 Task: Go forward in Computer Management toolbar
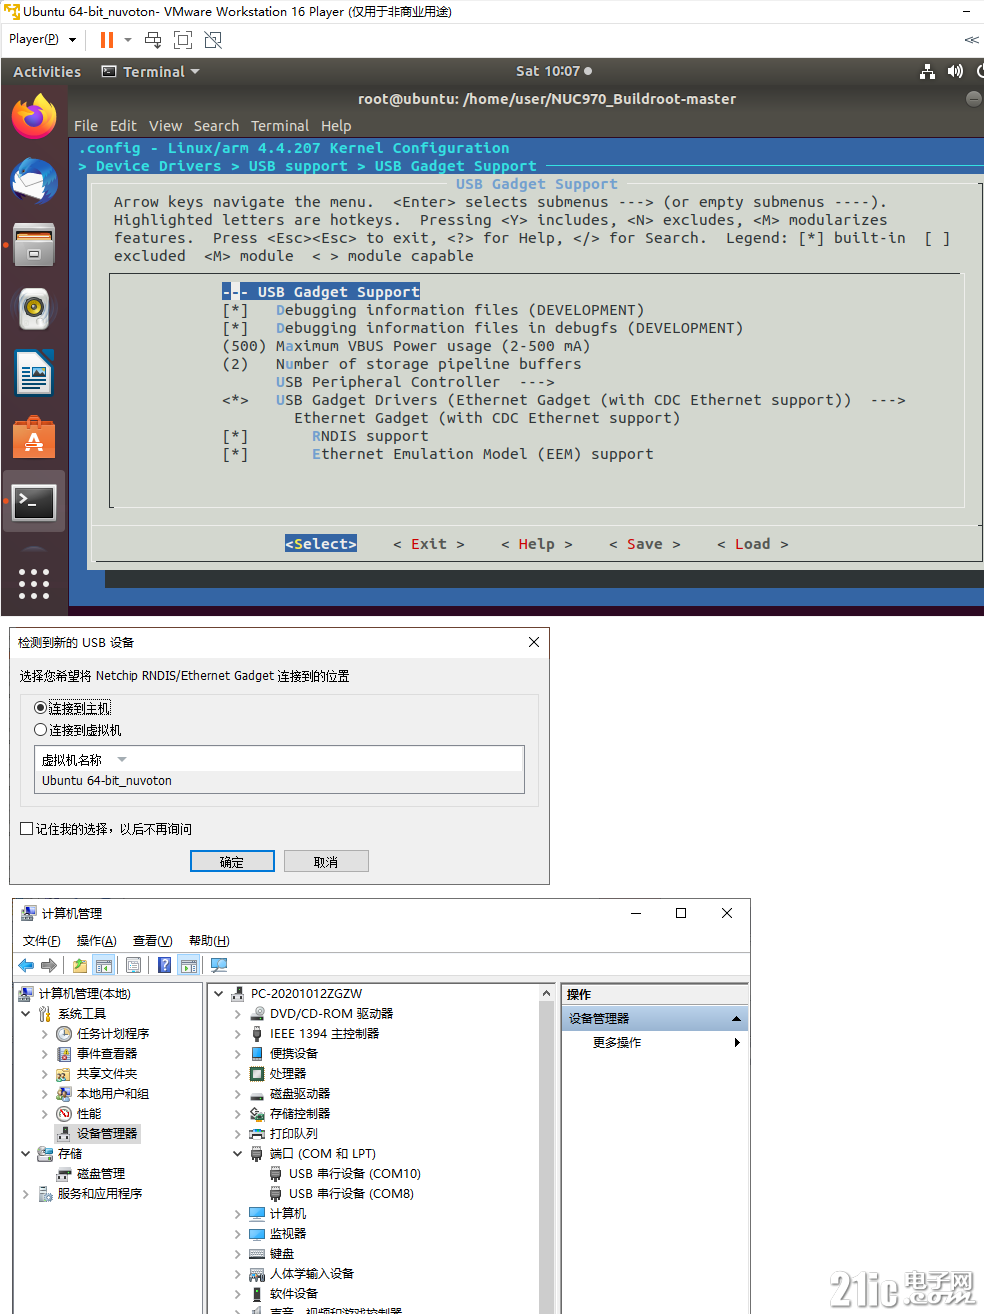click(48, 965)
